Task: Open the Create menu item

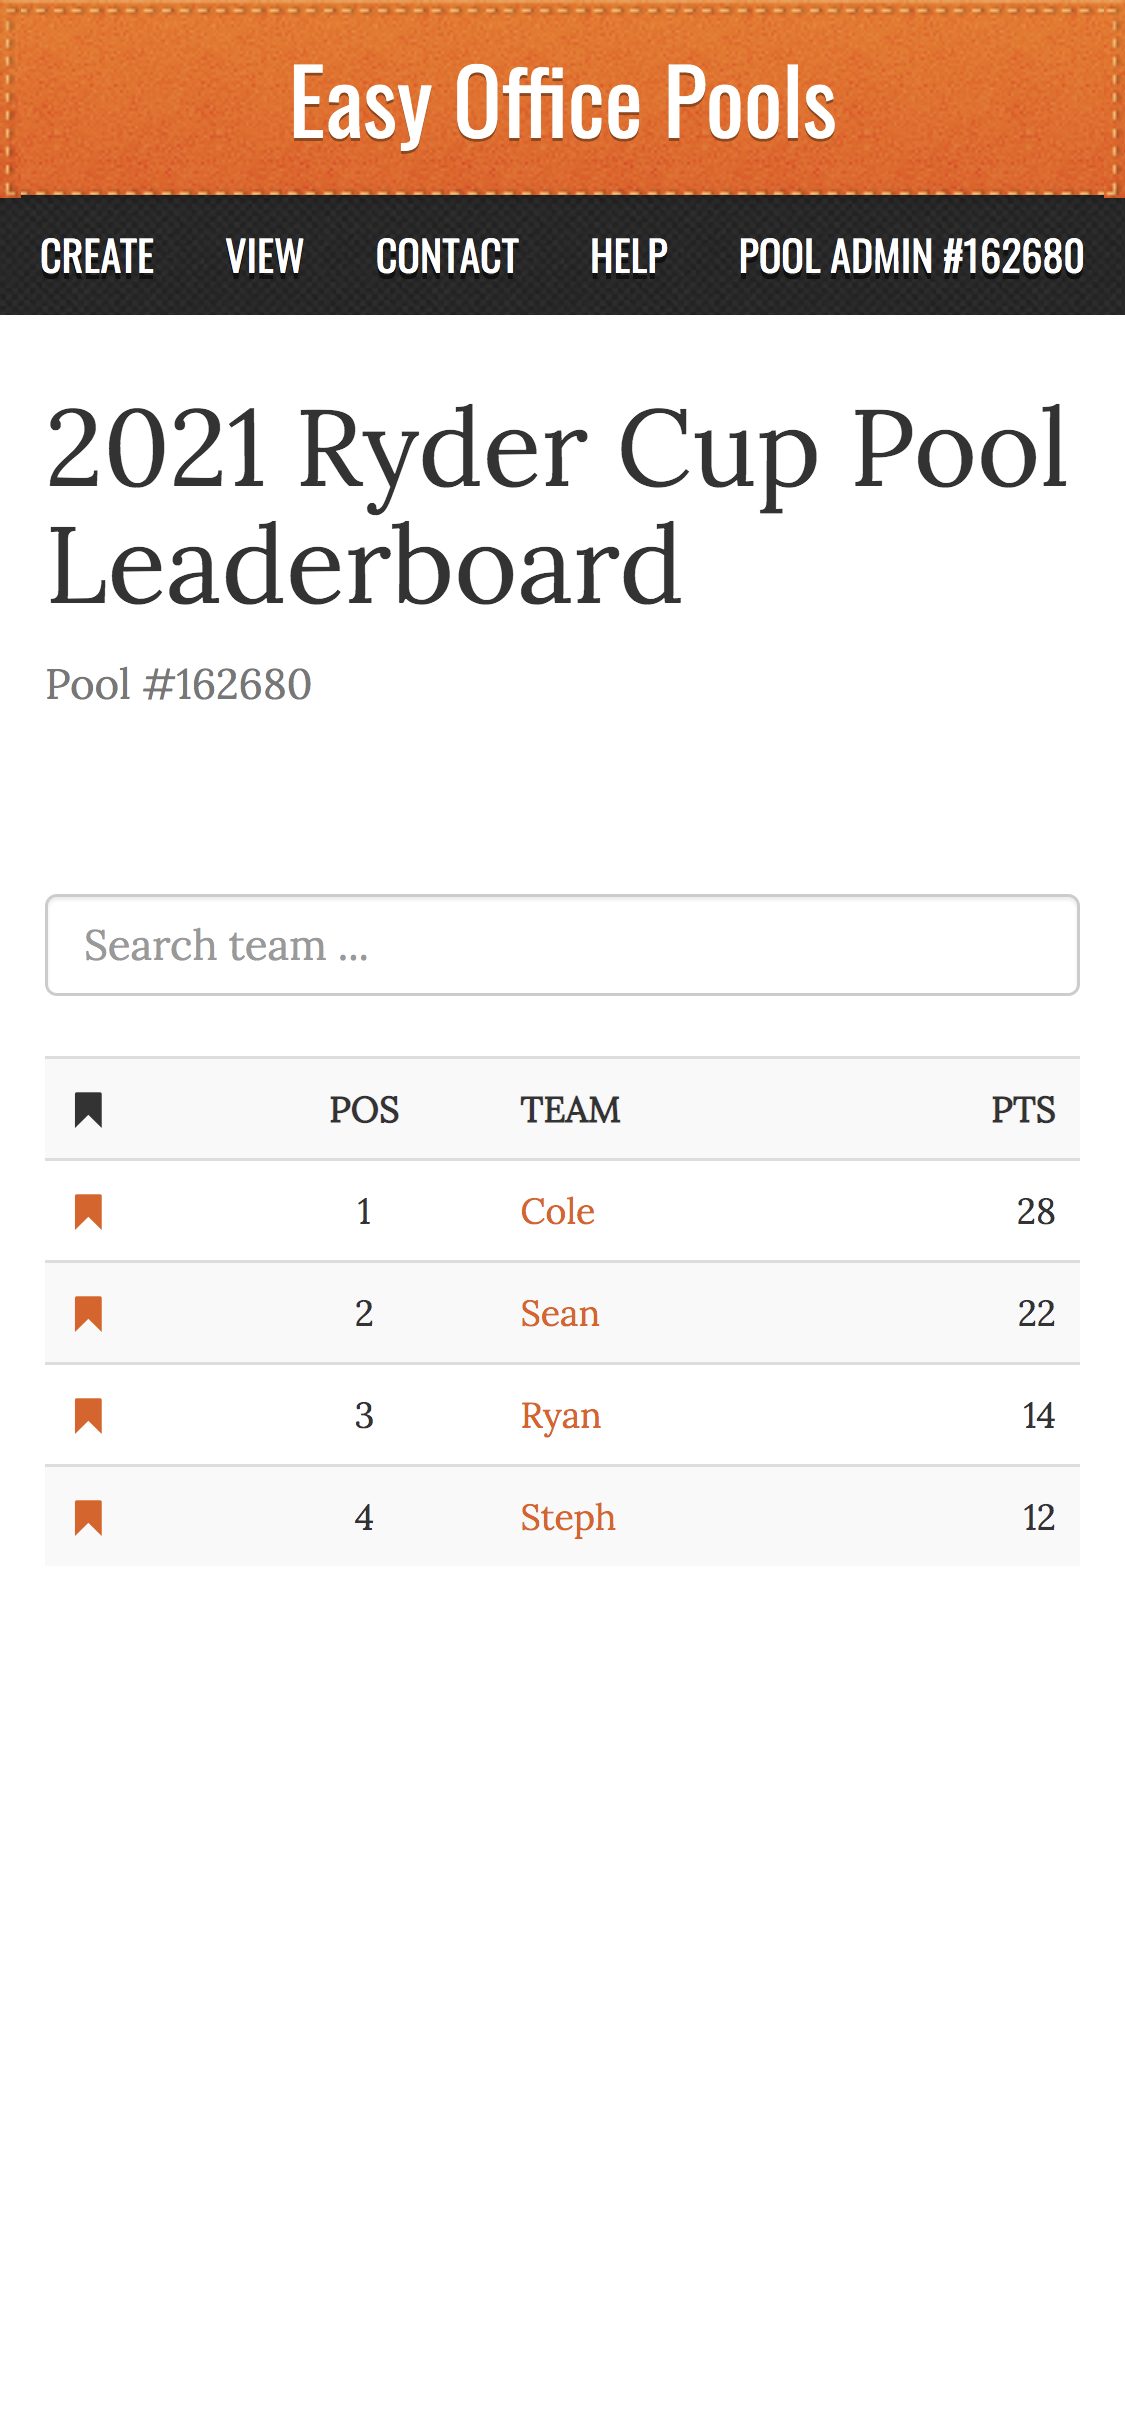Action: (x=97, y=257)
